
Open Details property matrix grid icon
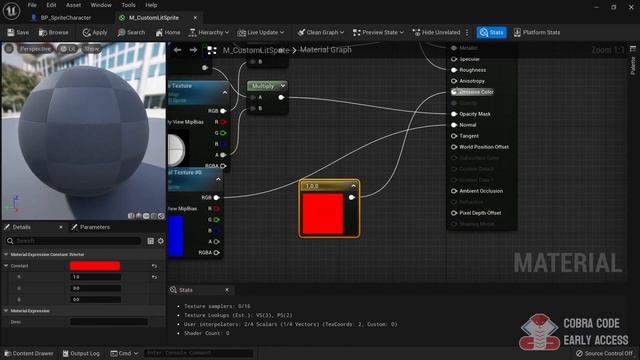[x=151, y=241]
